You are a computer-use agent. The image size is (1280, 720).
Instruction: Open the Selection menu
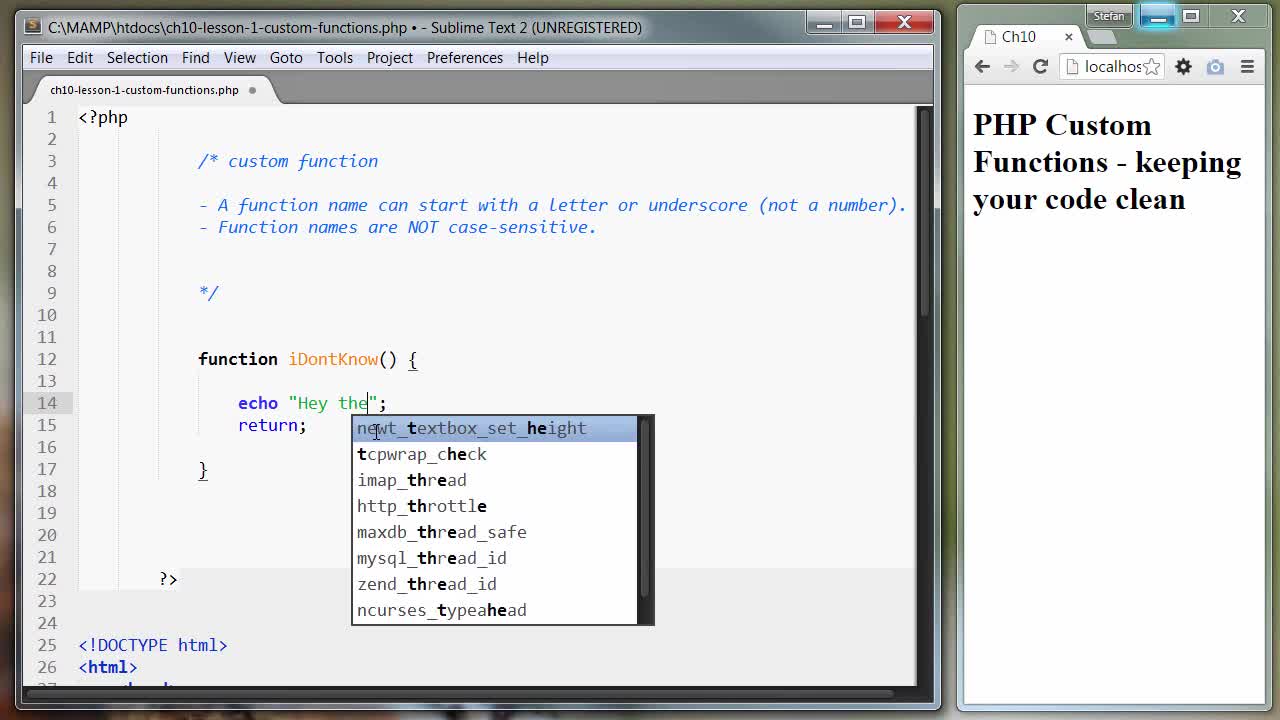[137, 57]
